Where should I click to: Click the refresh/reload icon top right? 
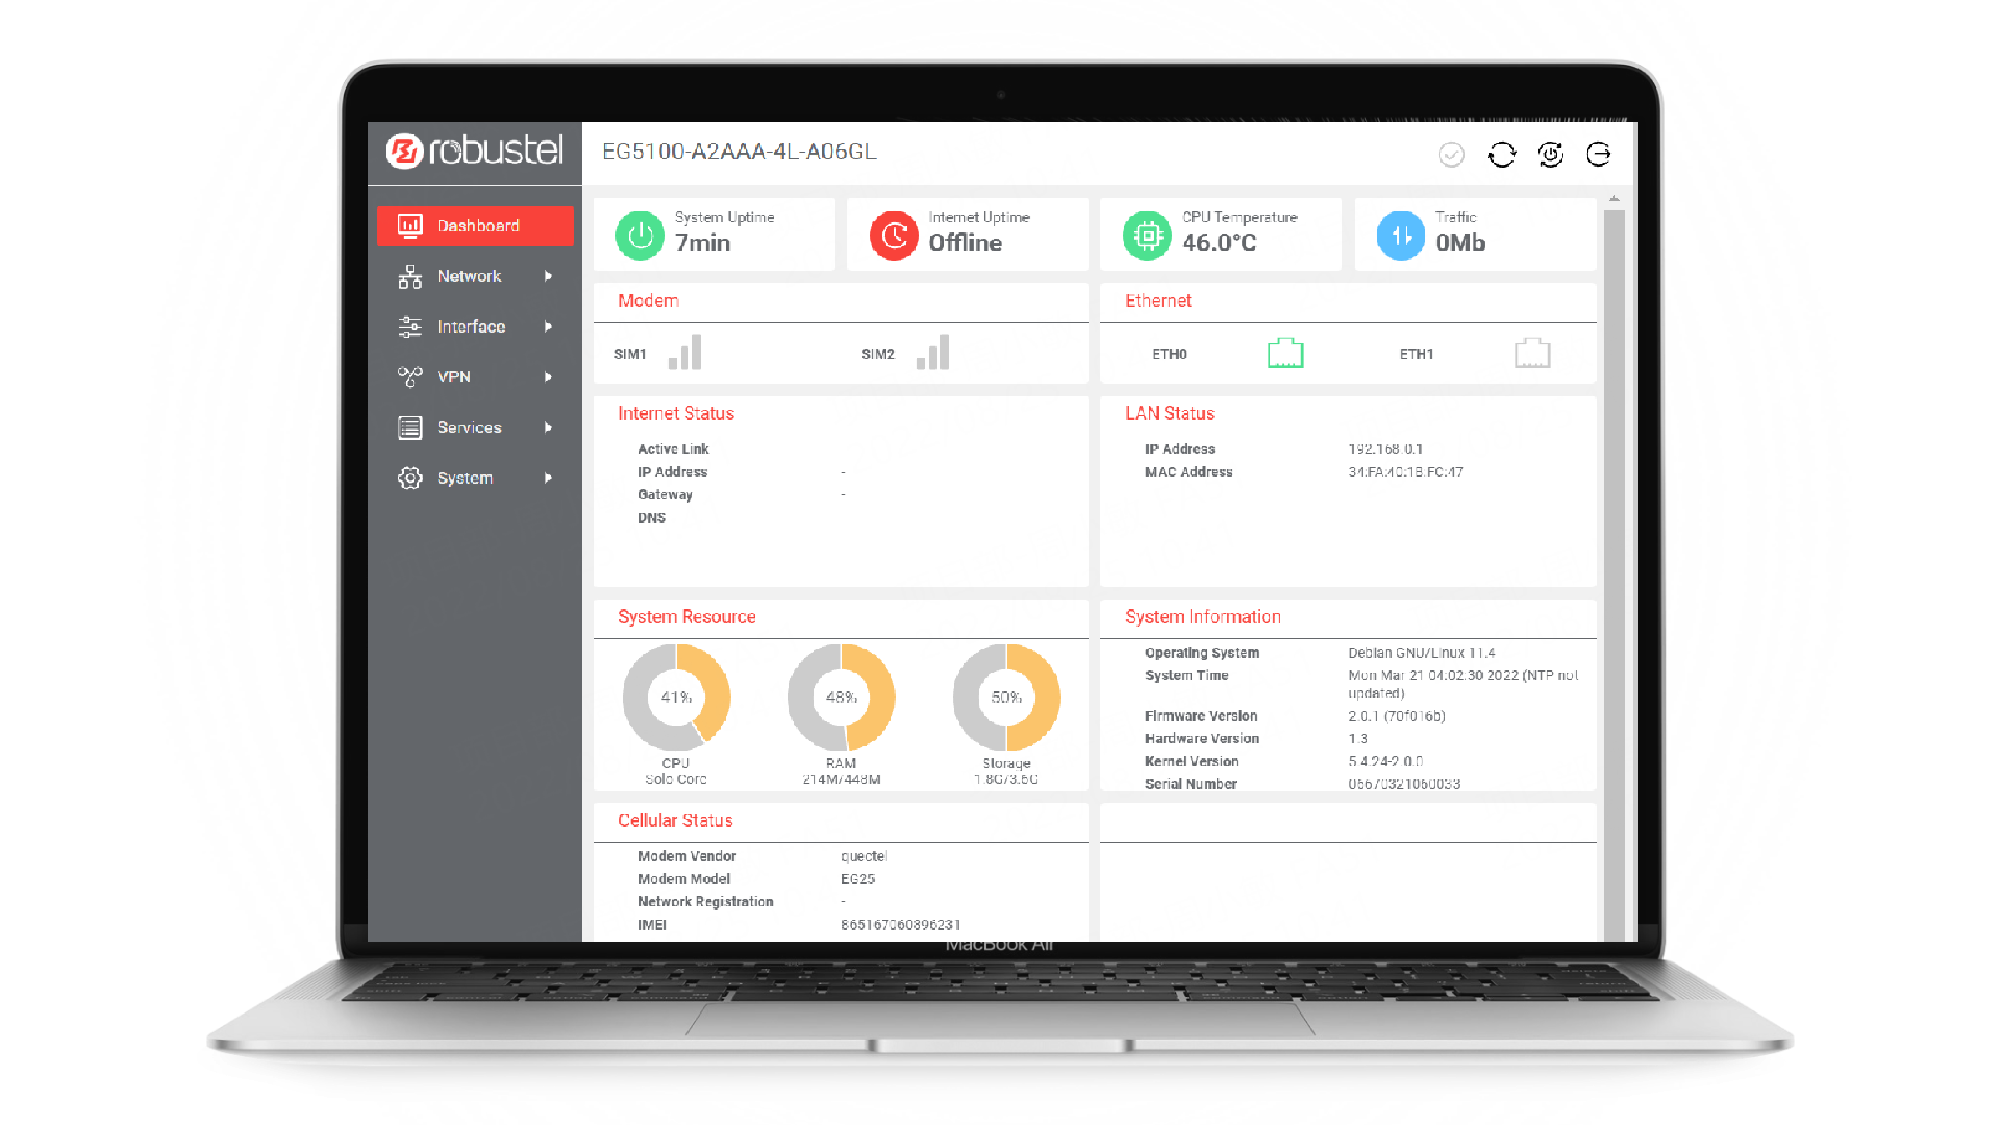pos(1502,154)
